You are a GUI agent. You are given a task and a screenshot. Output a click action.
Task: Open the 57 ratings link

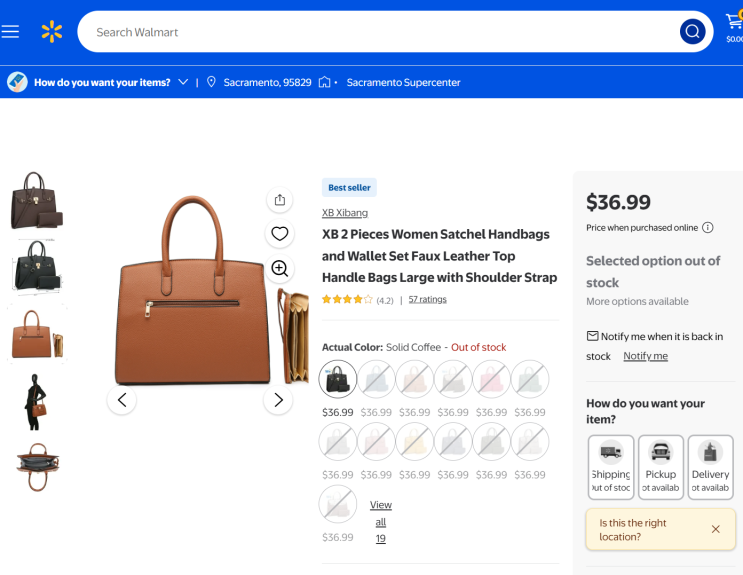tap(427, 299)
